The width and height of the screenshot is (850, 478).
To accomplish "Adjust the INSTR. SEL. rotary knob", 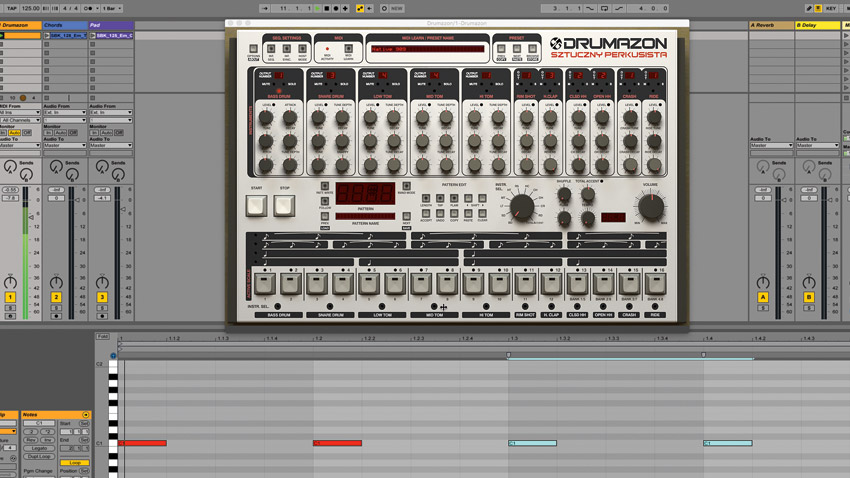I will click(x=522, y=208).
